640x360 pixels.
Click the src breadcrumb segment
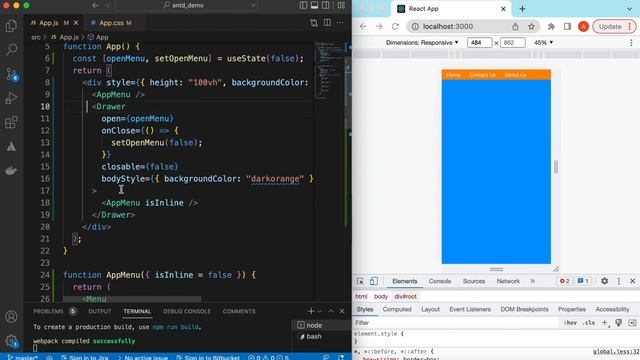point(36,37)
